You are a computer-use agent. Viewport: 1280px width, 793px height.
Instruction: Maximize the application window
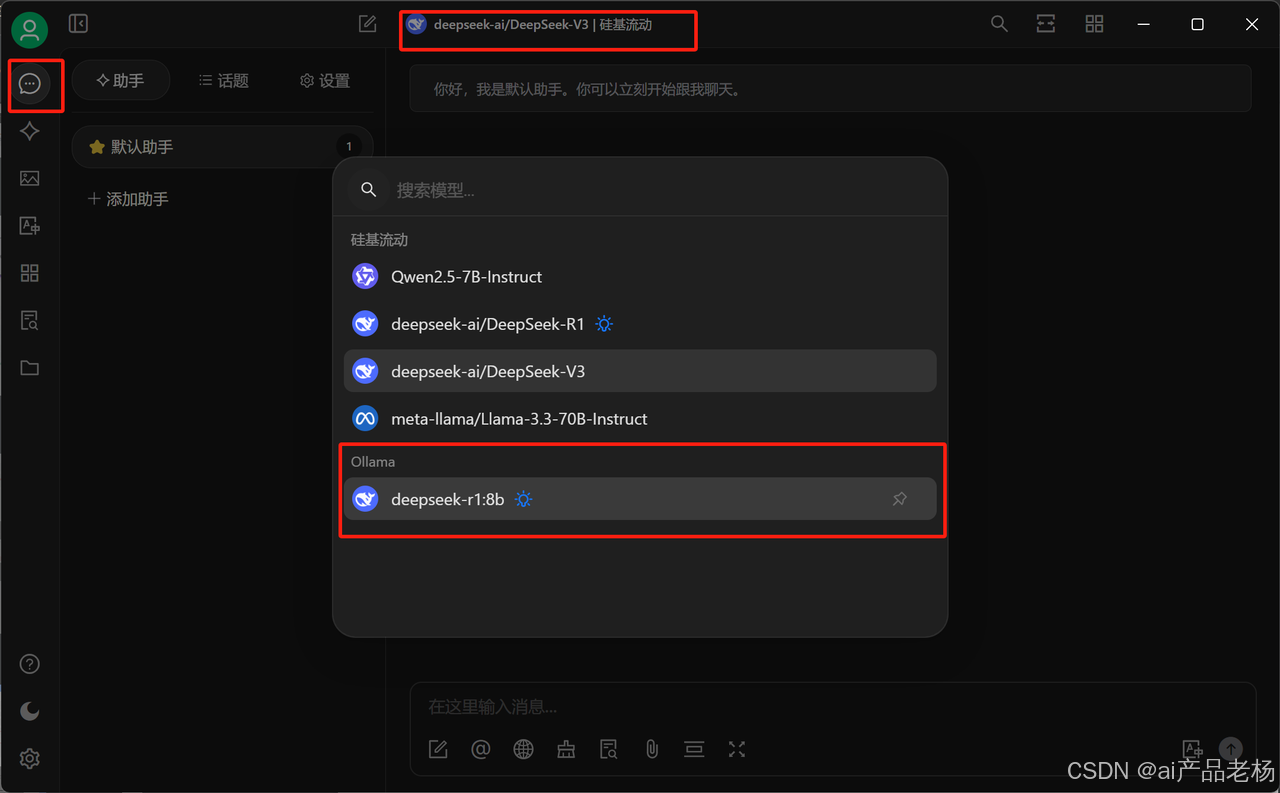tap(1197, 24)
